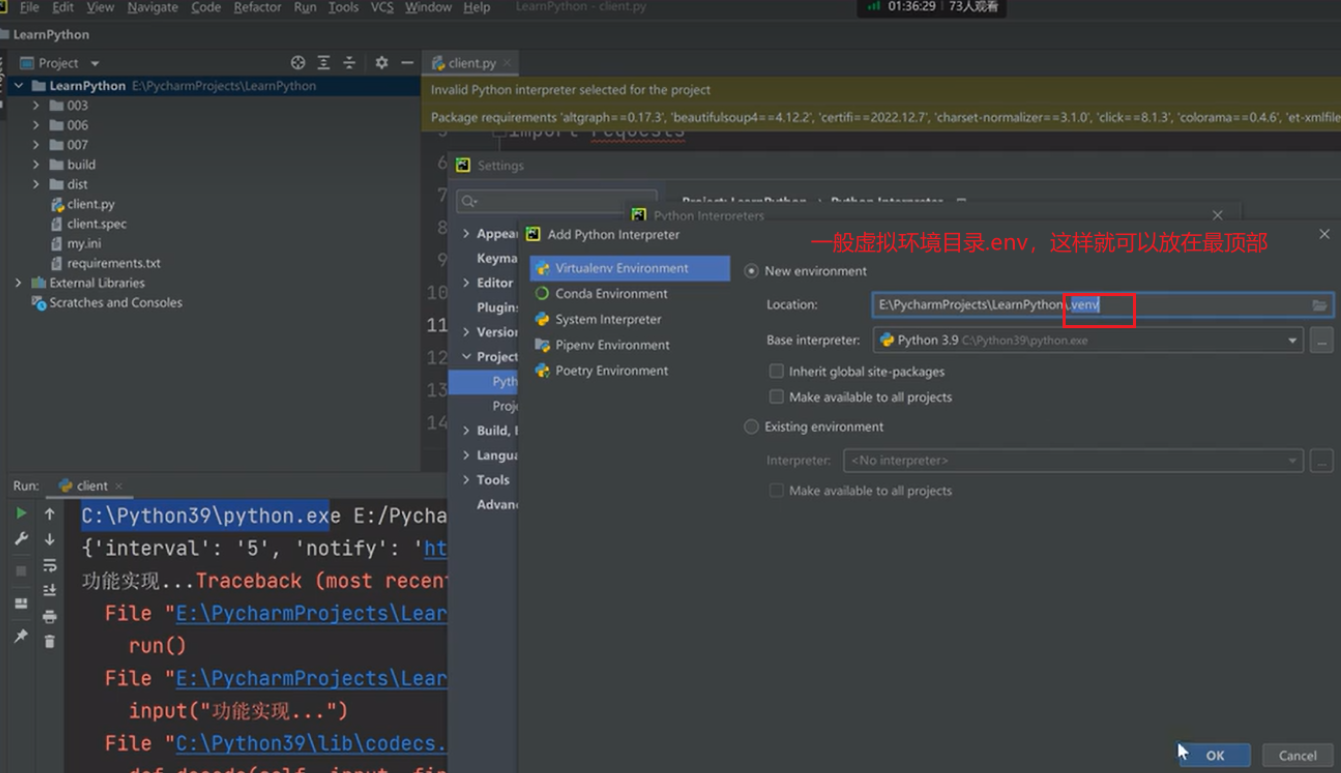The height and width of the screenshot is (773, 1341).
Task: Choose System Interpreter option
Action: tap(608, 319)
